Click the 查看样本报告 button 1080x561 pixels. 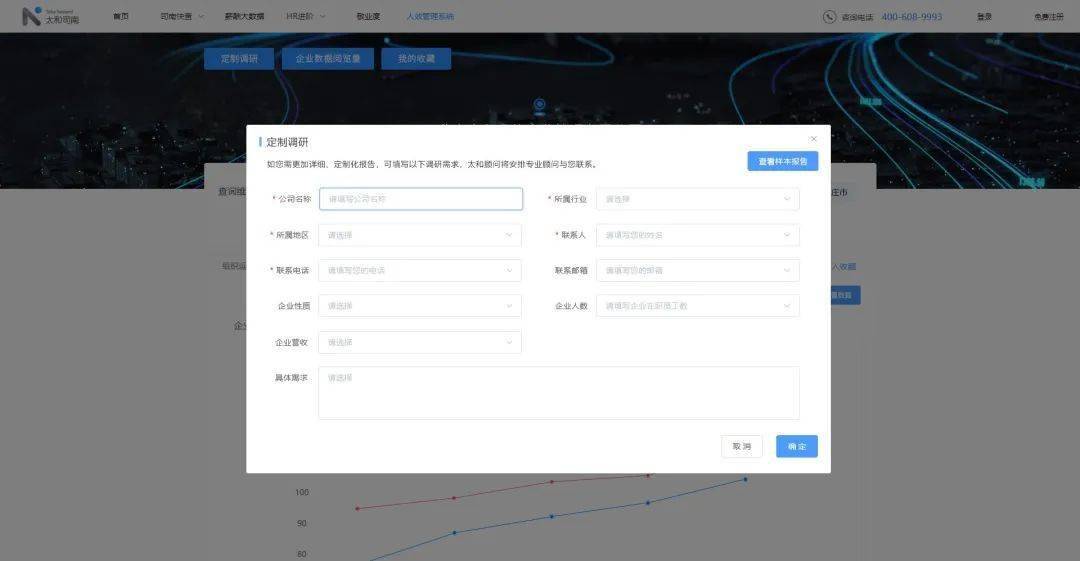(782, 161)
